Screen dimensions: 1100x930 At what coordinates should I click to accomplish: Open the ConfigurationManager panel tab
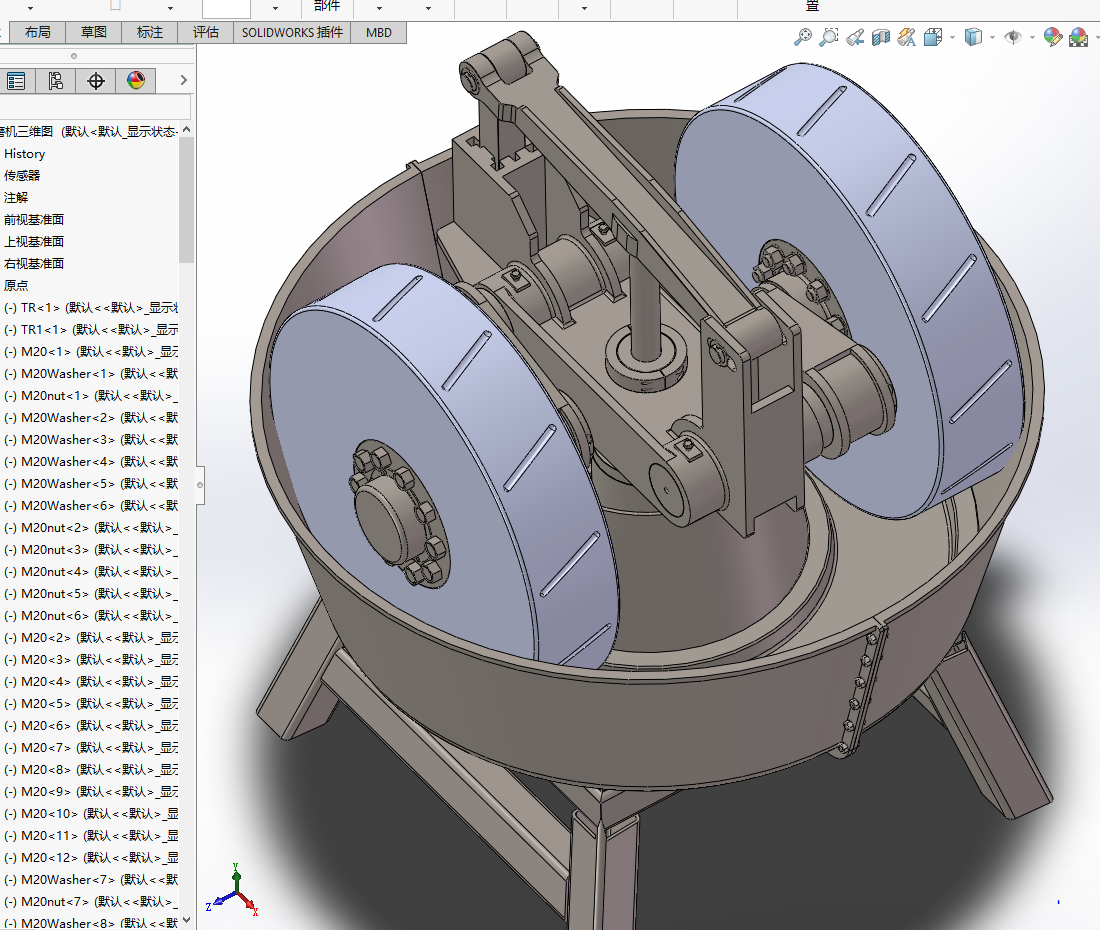point(55,81)
